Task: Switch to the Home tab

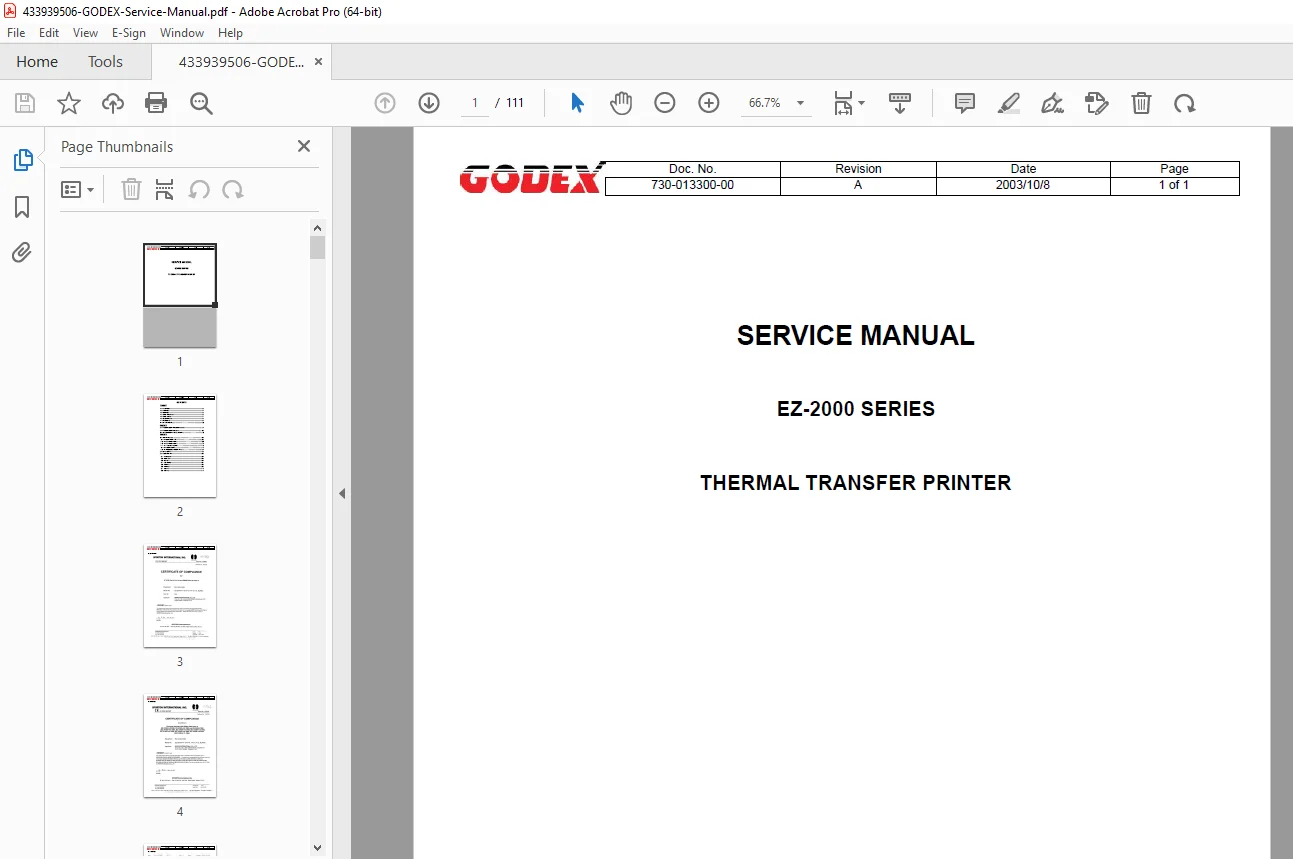Action: [x=37, y=62]
